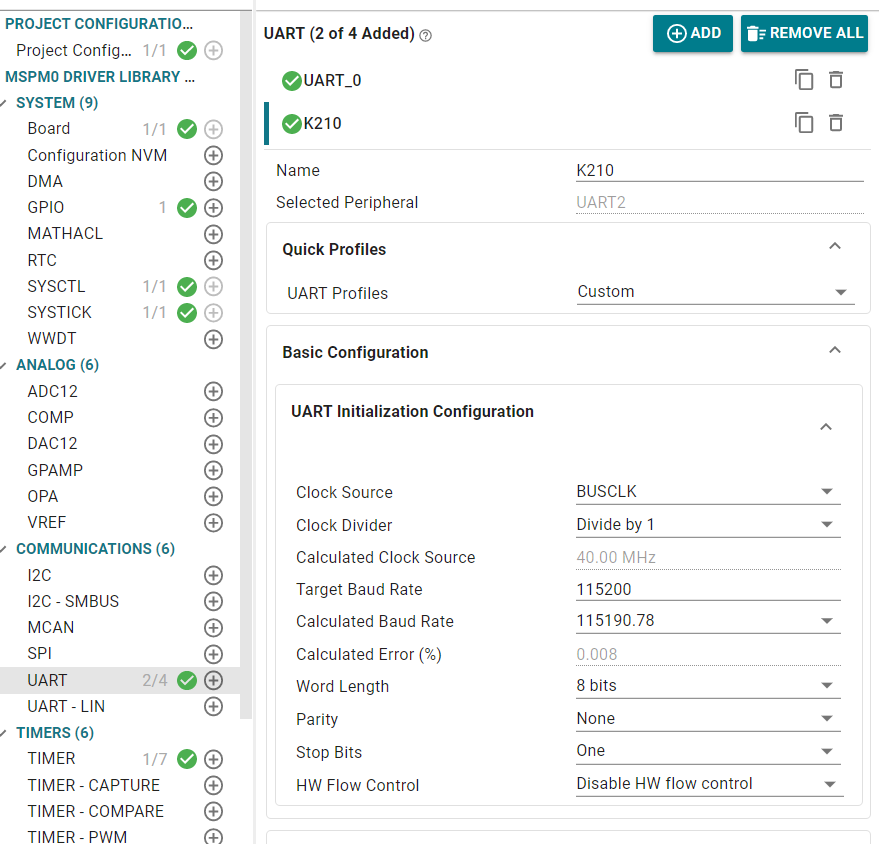
Task: Collapse UART Initialization Configuration section
Action: (826, 427)
